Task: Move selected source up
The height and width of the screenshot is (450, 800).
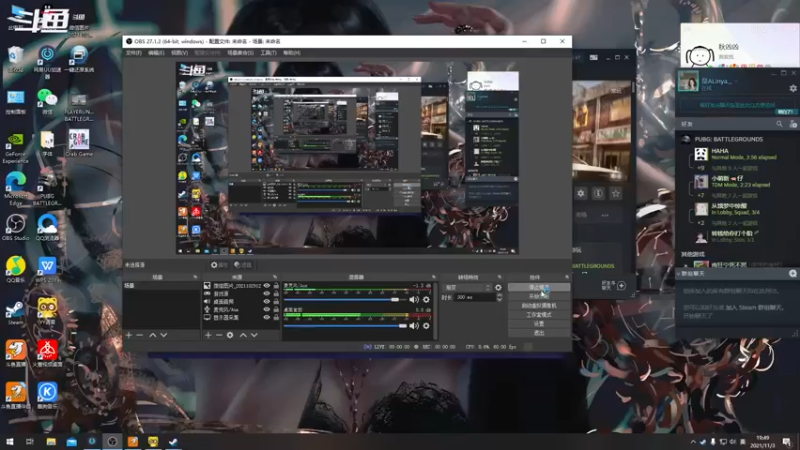Action: (243, 335)
